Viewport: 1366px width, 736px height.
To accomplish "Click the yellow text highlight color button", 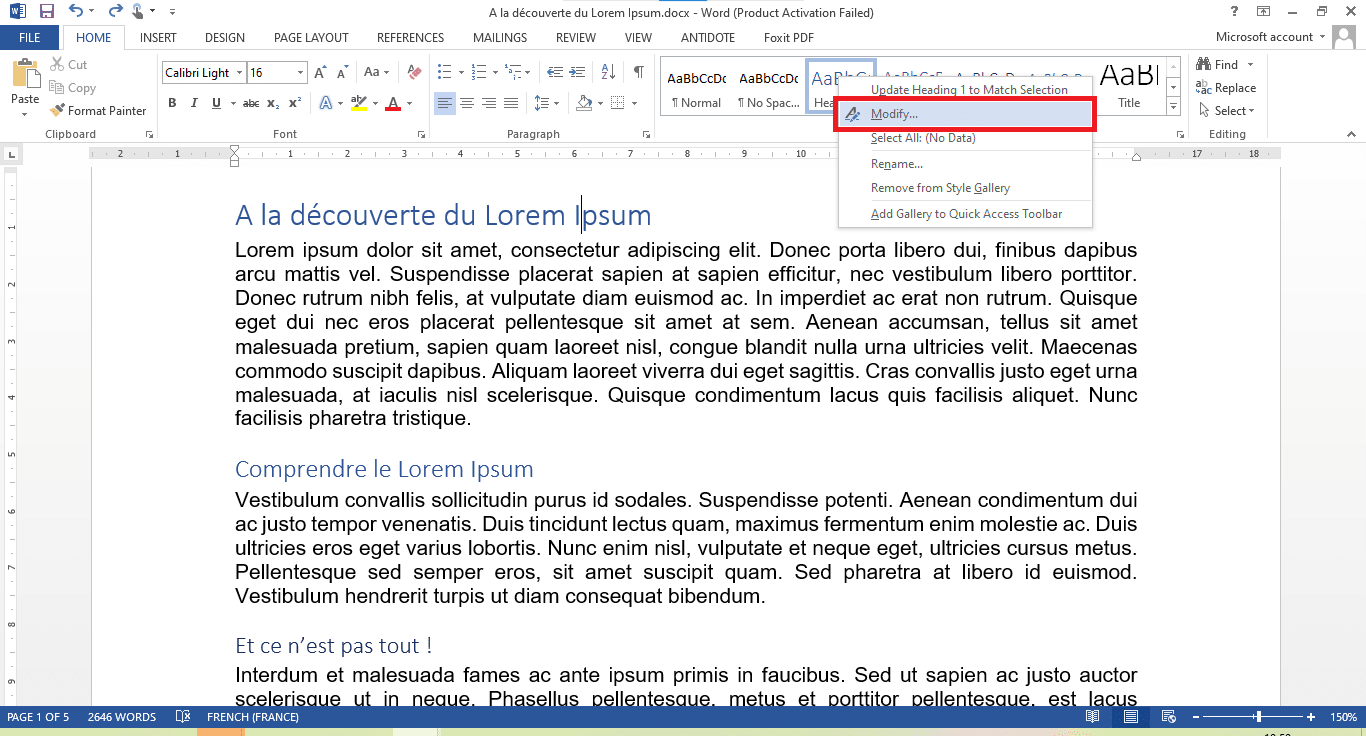I will [359, 103].
